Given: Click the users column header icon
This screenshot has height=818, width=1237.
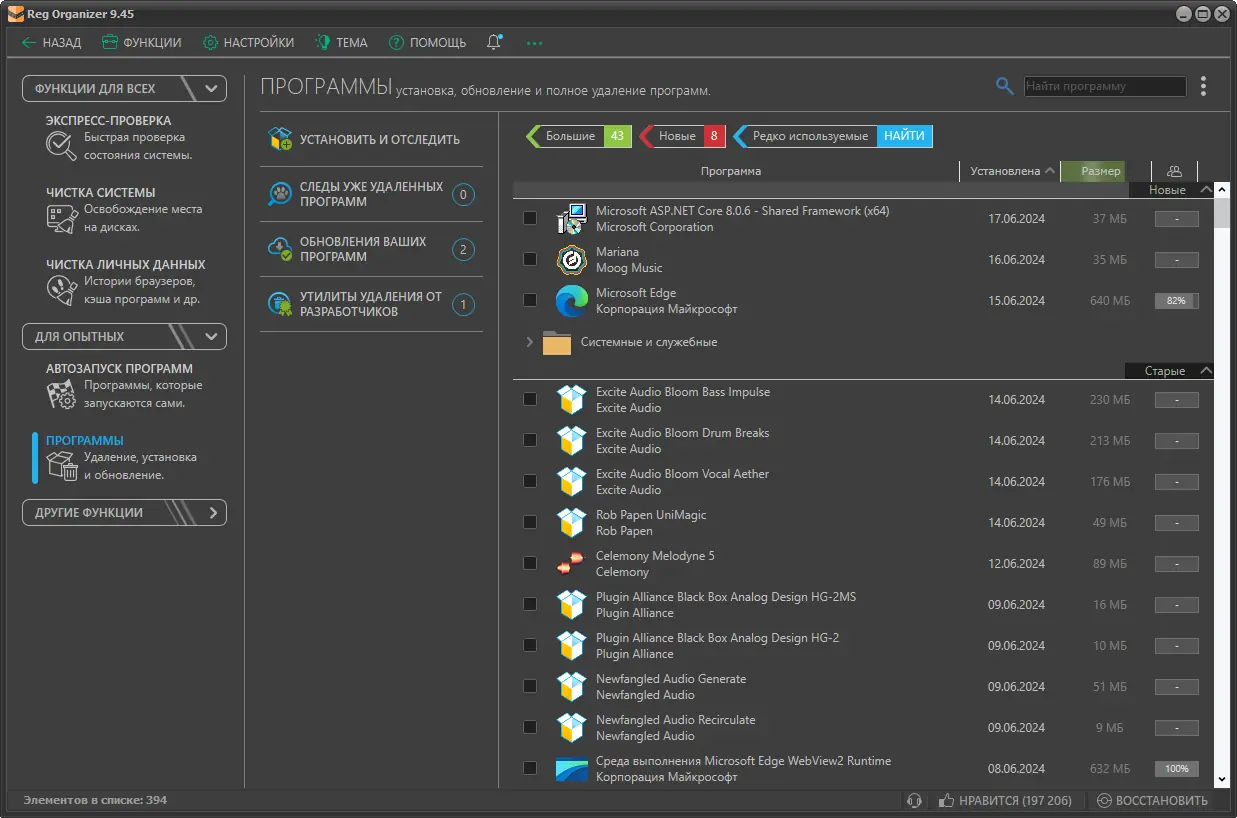Looking at the screenshot, I should pos(1174,171).
